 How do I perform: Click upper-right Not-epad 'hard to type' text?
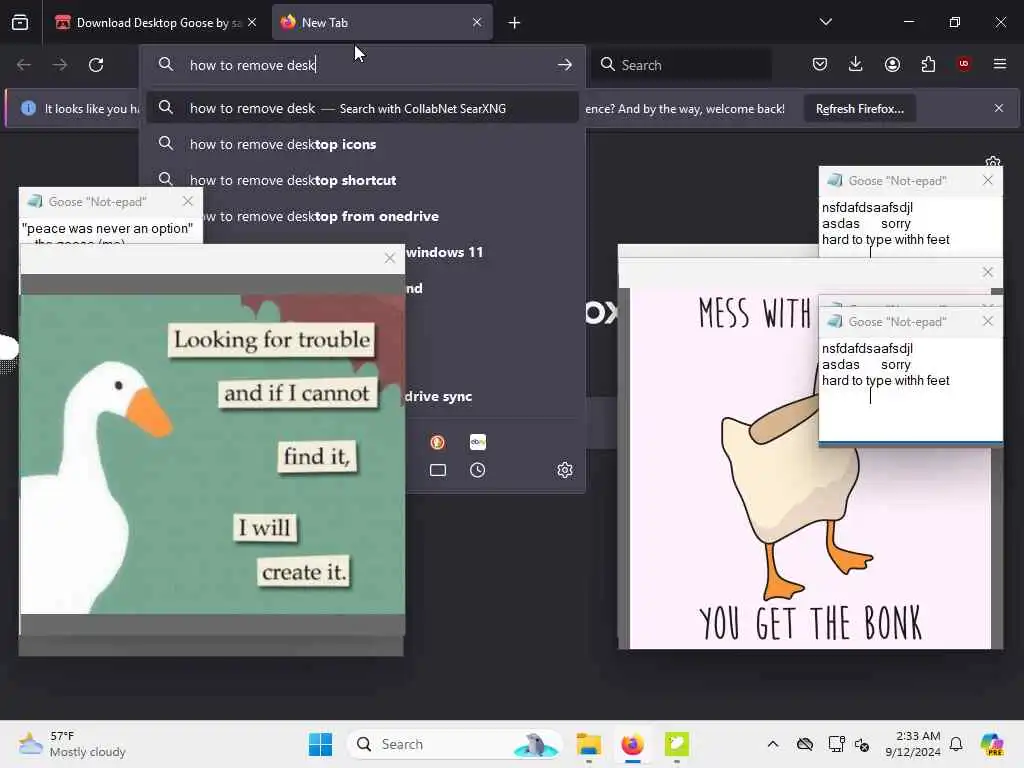click(x=886, y=240)
